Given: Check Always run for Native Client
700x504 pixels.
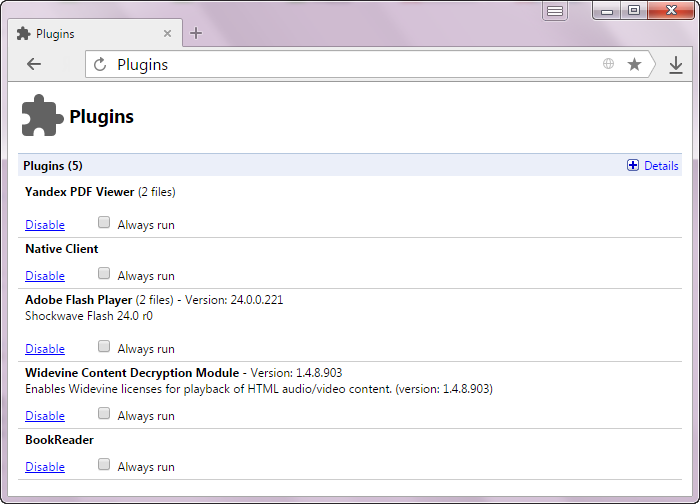Looking at the screenshot, I should 104,273.
